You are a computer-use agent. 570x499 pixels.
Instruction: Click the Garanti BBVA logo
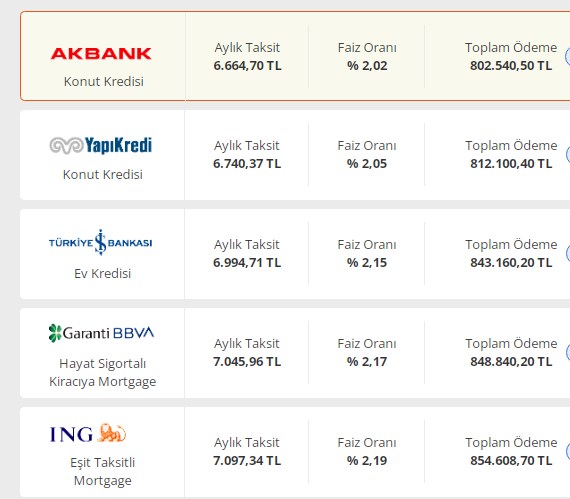click(101, 333)
